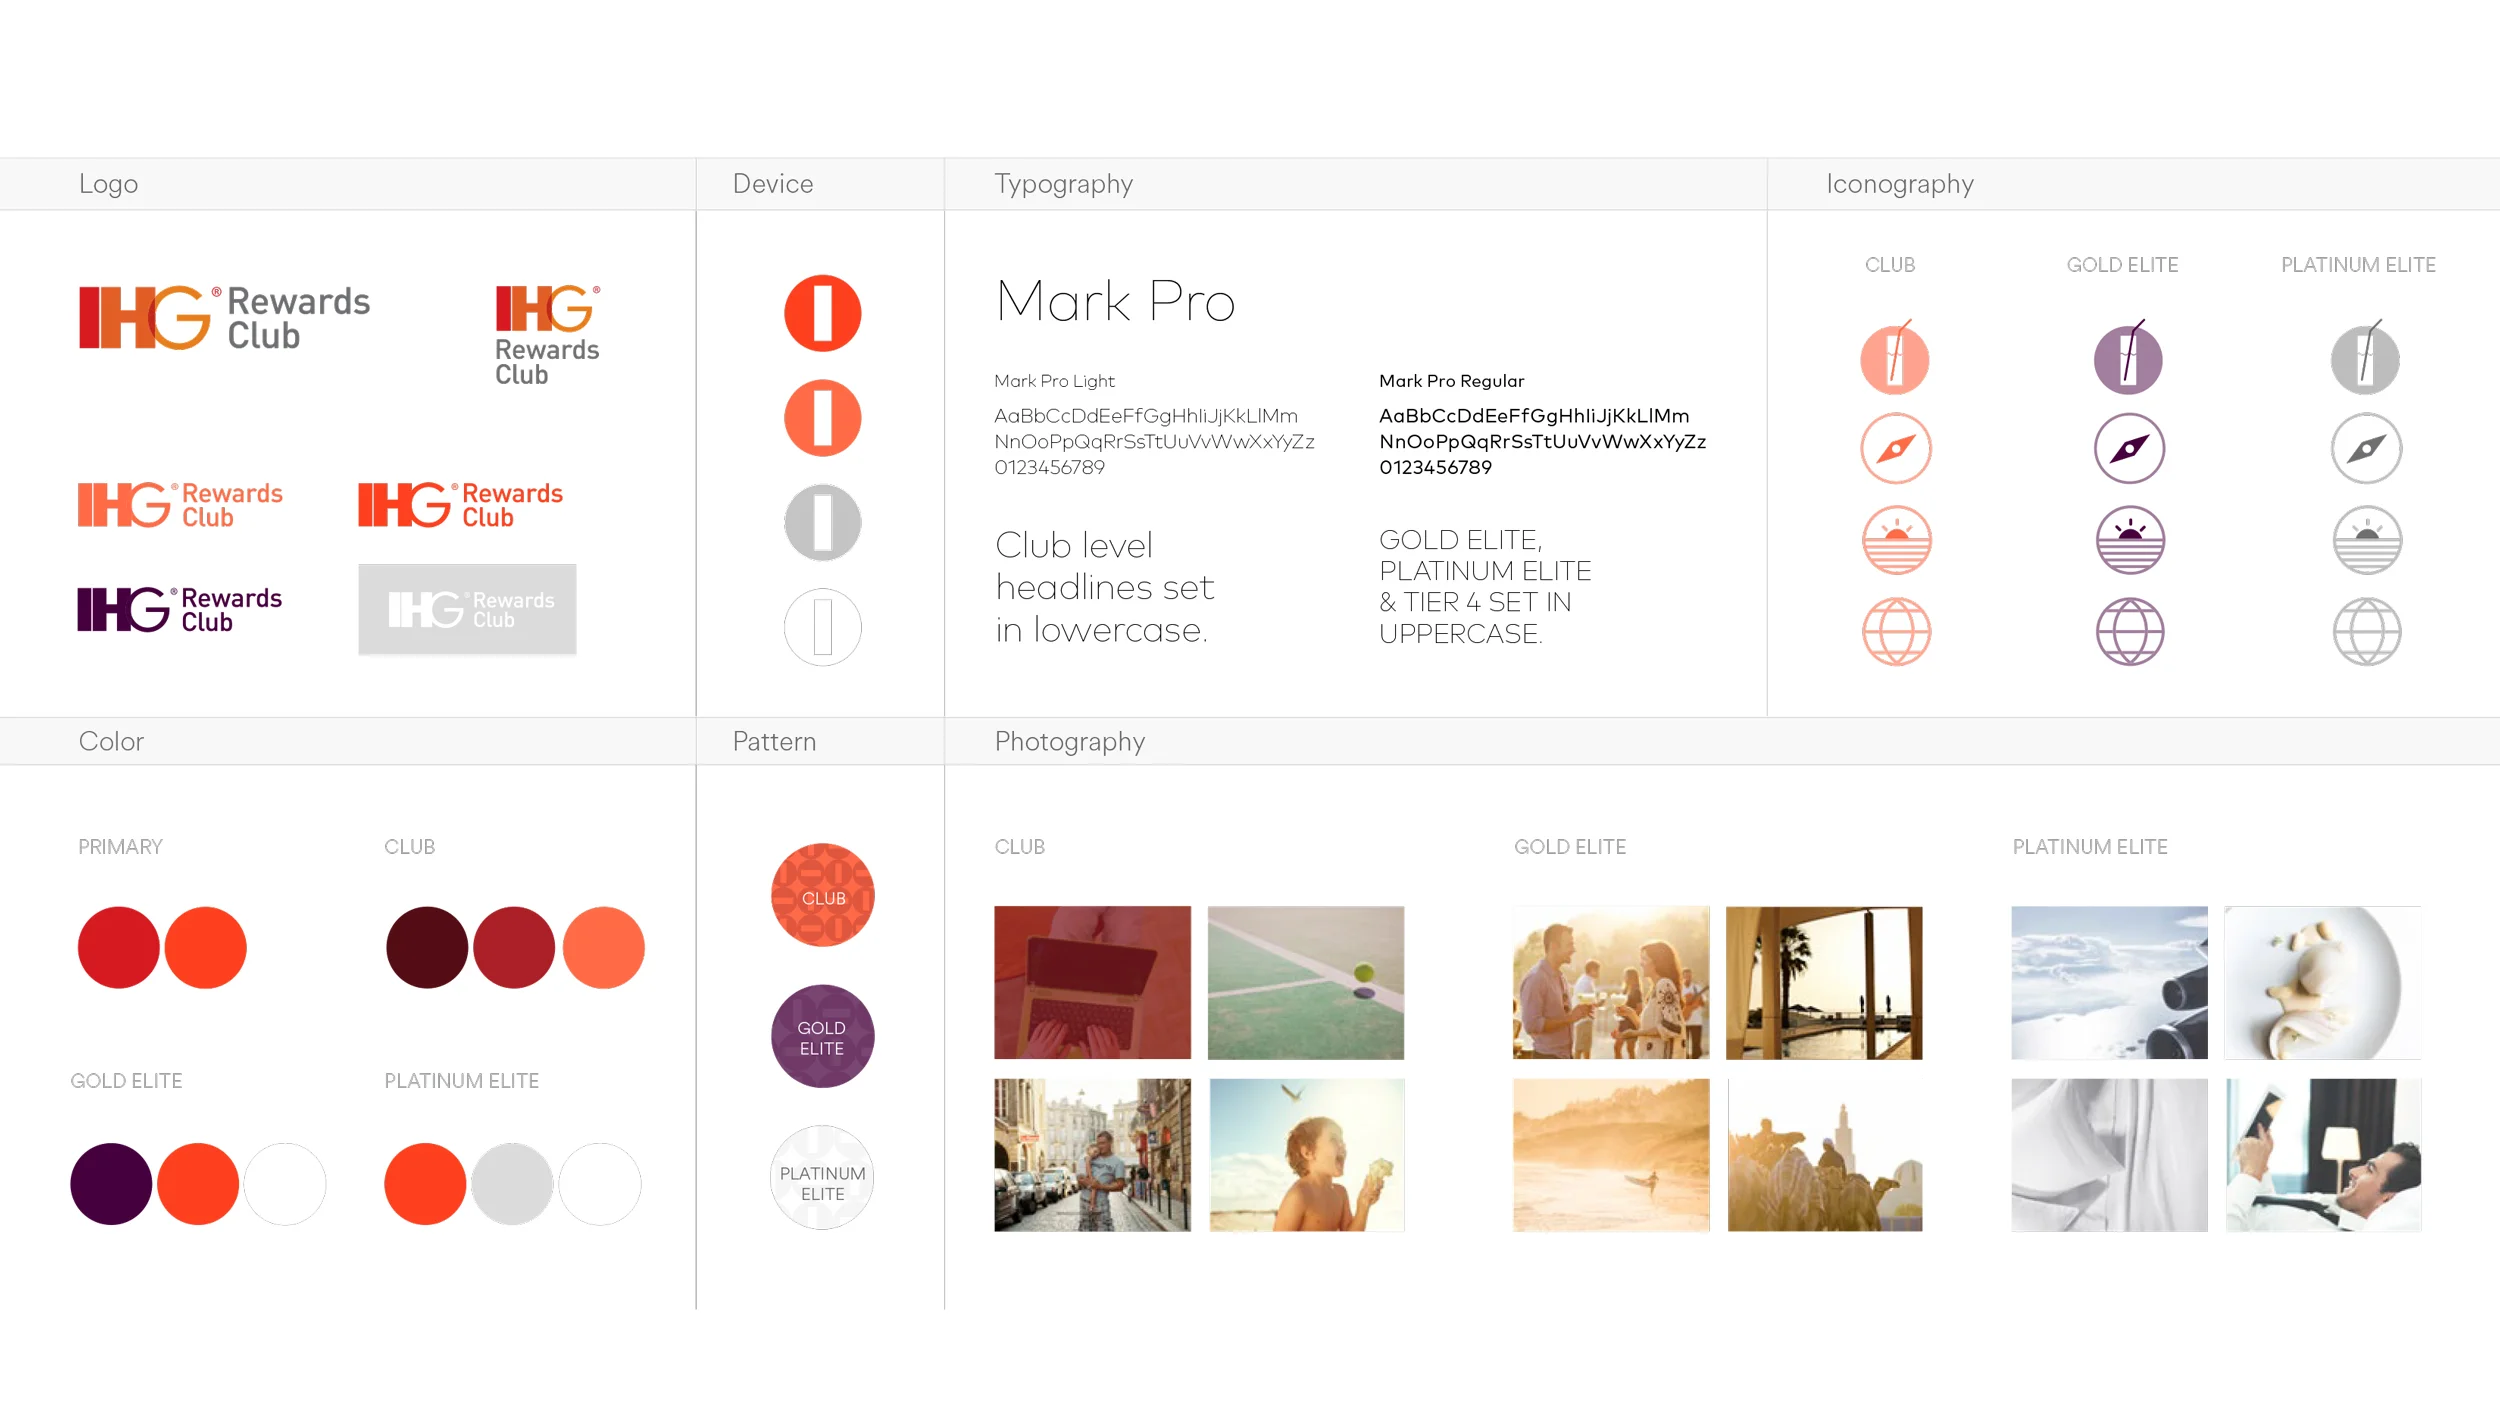Click the Mark Pro Light label
This screenshot has width=2500, height=1405.
tap(1054, 381)
